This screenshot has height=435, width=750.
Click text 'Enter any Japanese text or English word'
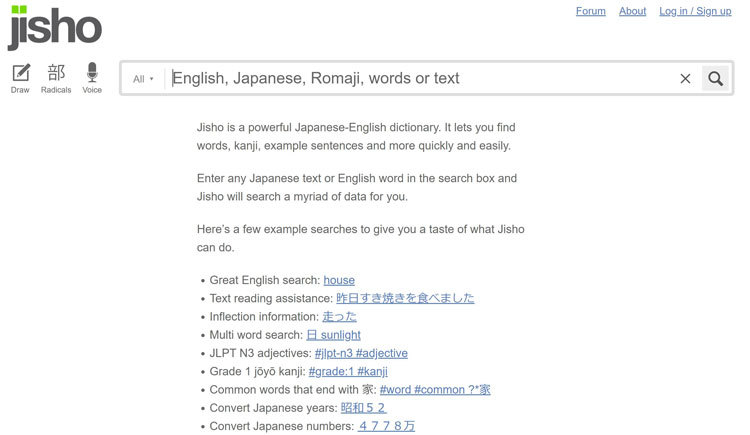tap(300, 178)
